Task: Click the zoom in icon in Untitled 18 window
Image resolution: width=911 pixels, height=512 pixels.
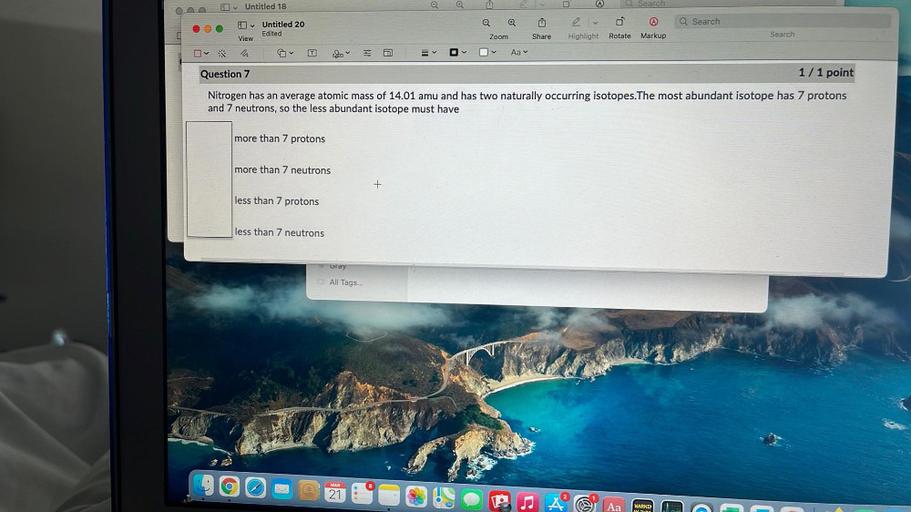Action: click(460, 5)
